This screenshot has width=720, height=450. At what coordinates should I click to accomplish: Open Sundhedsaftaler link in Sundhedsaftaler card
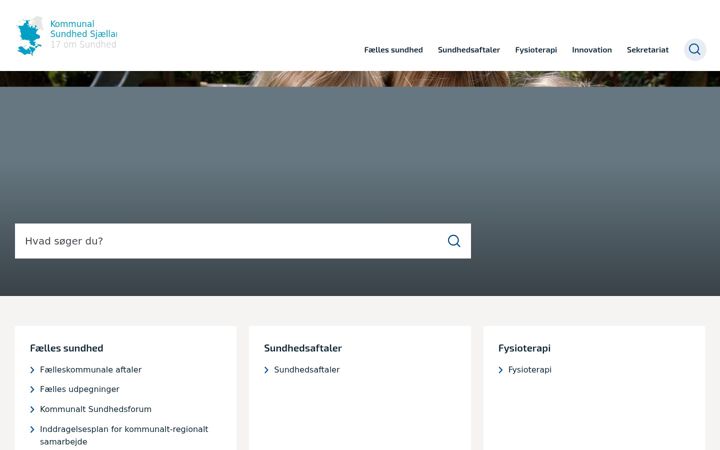point(307,370)
